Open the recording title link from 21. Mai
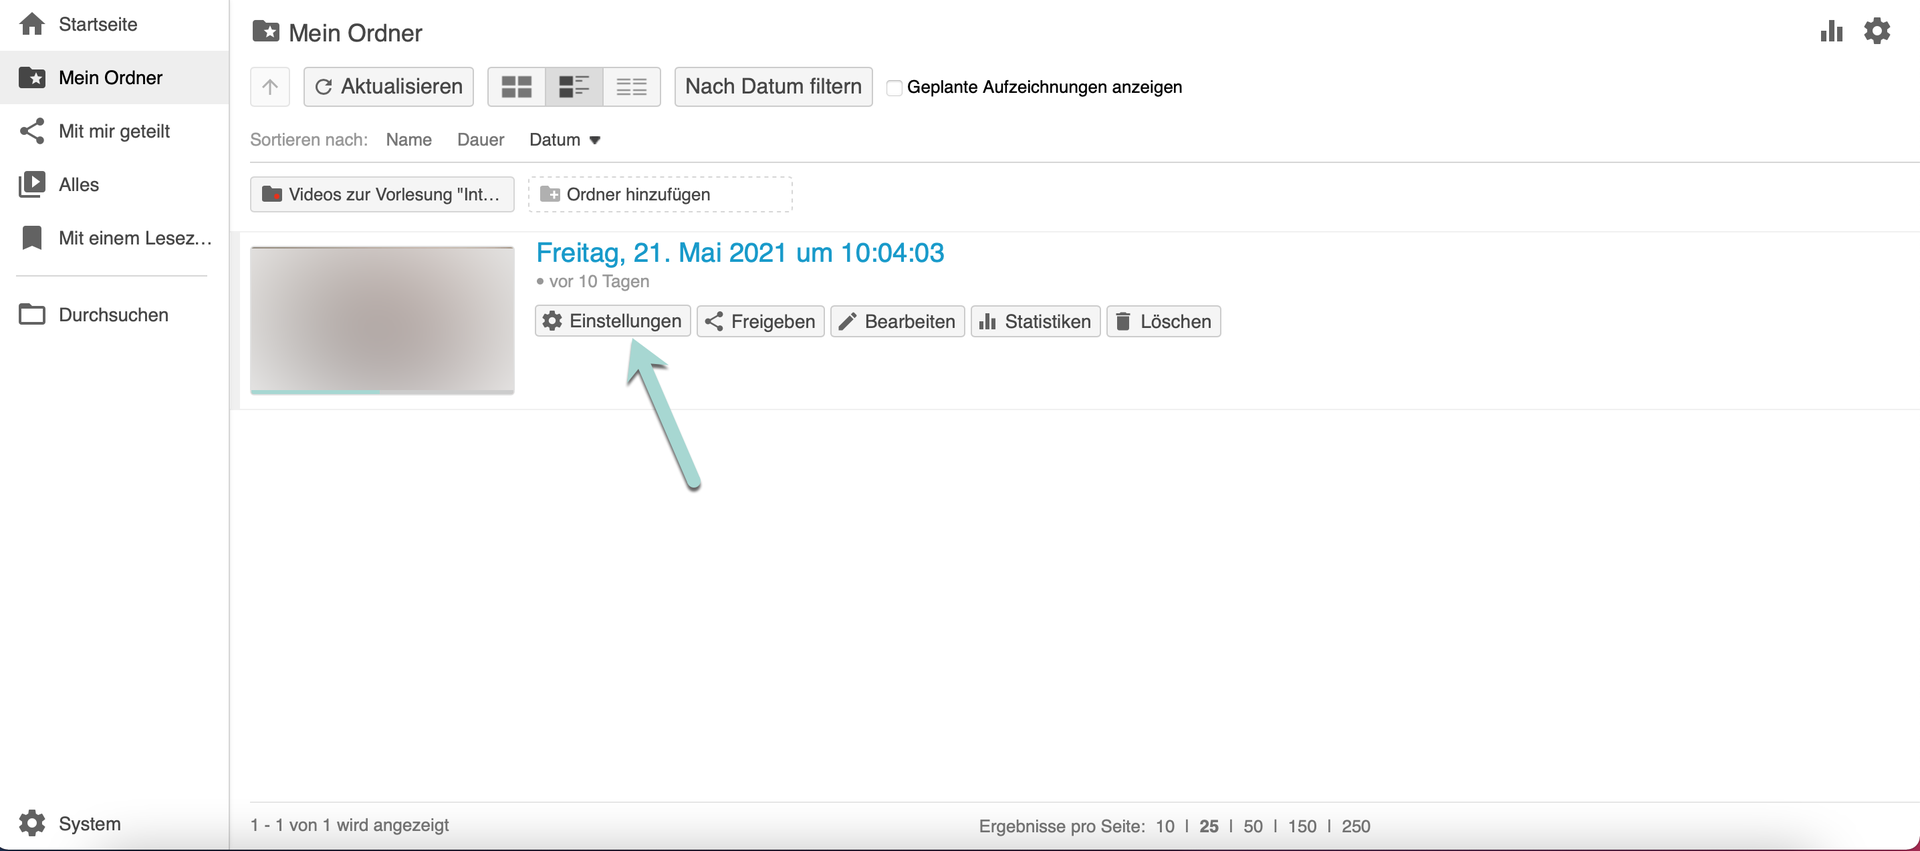Screen dimensions: 1920x851 [739, 253]
